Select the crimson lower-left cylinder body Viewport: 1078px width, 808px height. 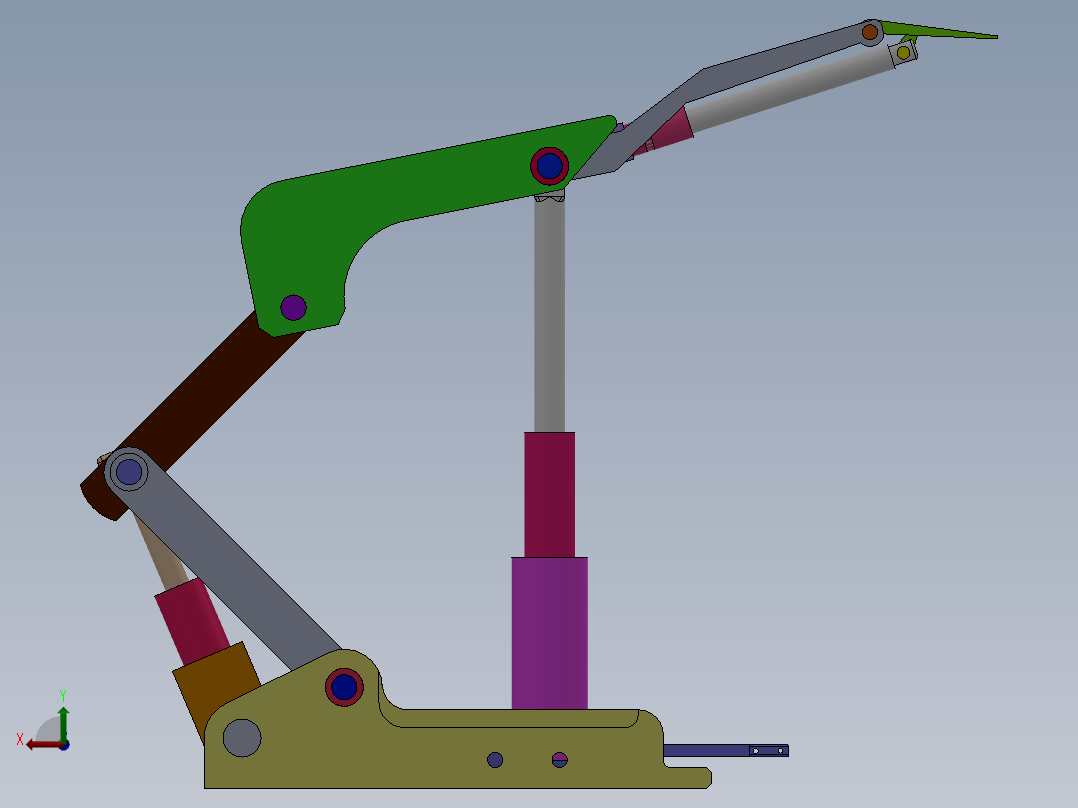[192, 622]
